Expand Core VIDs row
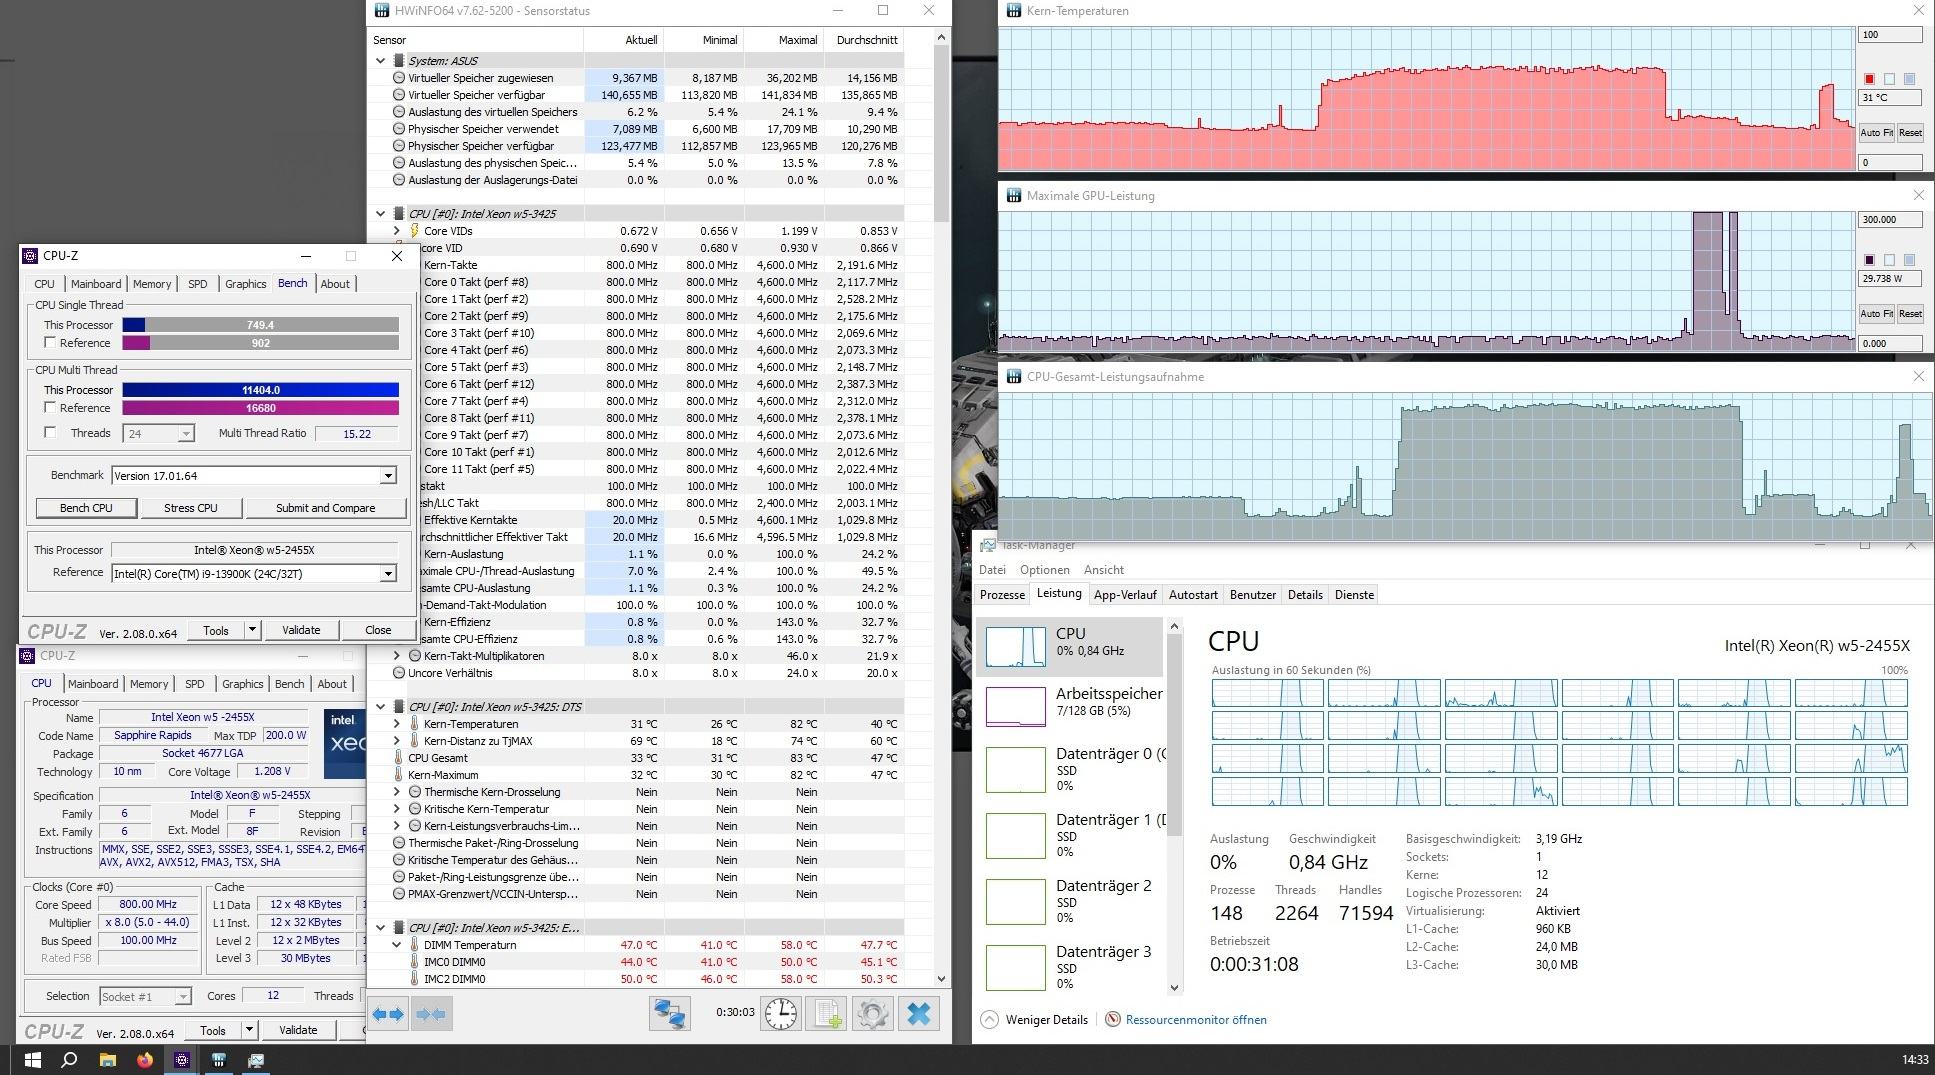This screenshot has height=1075, width=1935. (x=397, y=231)
